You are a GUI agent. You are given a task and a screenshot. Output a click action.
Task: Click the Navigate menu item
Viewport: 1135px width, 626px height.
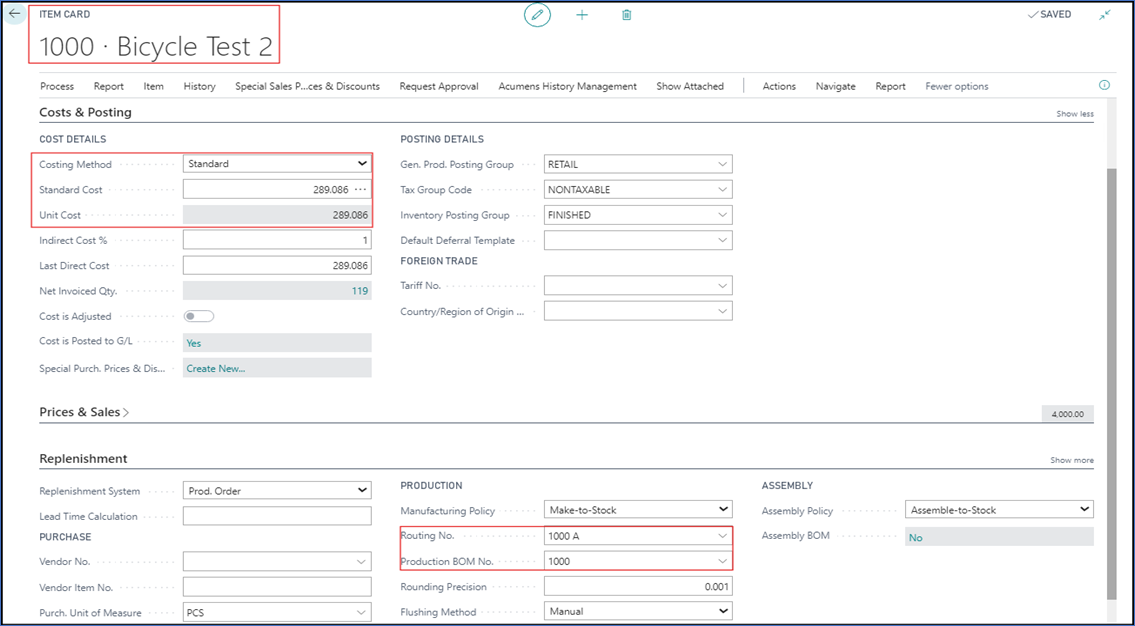[x=835, y=86]
